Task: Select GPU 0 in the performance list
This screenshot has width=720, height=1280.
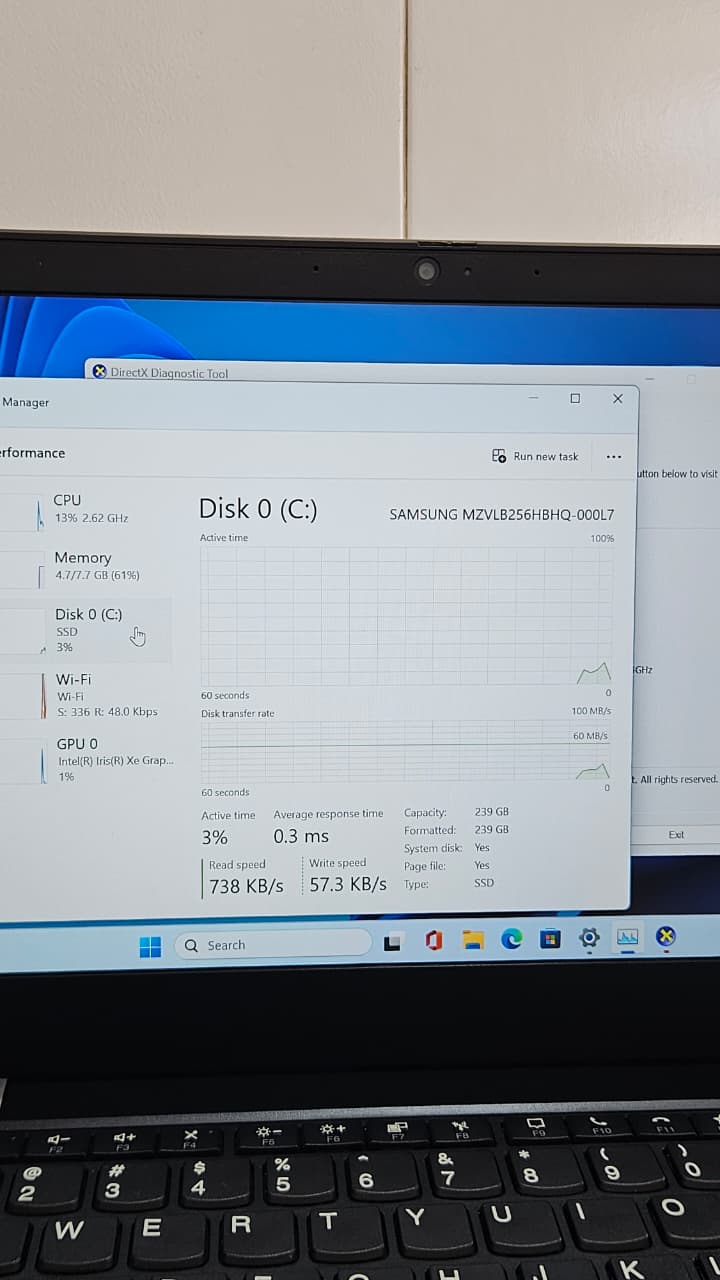Action: click(x=86, y=759)
